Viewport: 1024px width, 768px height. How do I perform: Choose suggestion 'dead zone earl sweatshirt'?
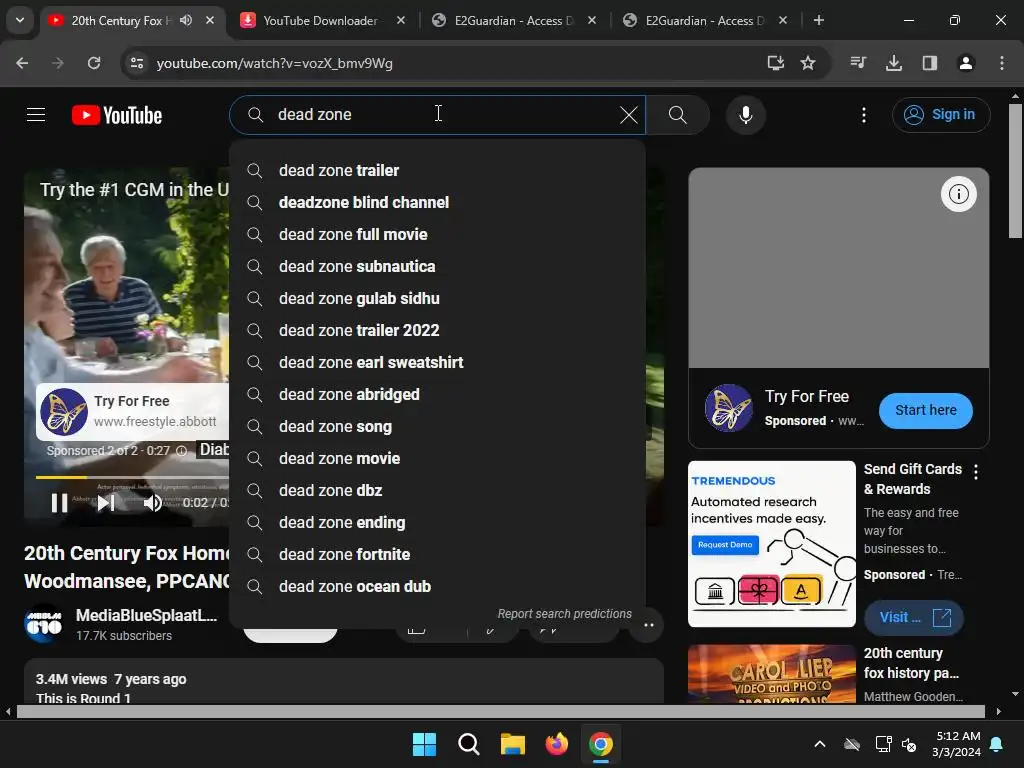pyautogui.click(x=438, y=362)
